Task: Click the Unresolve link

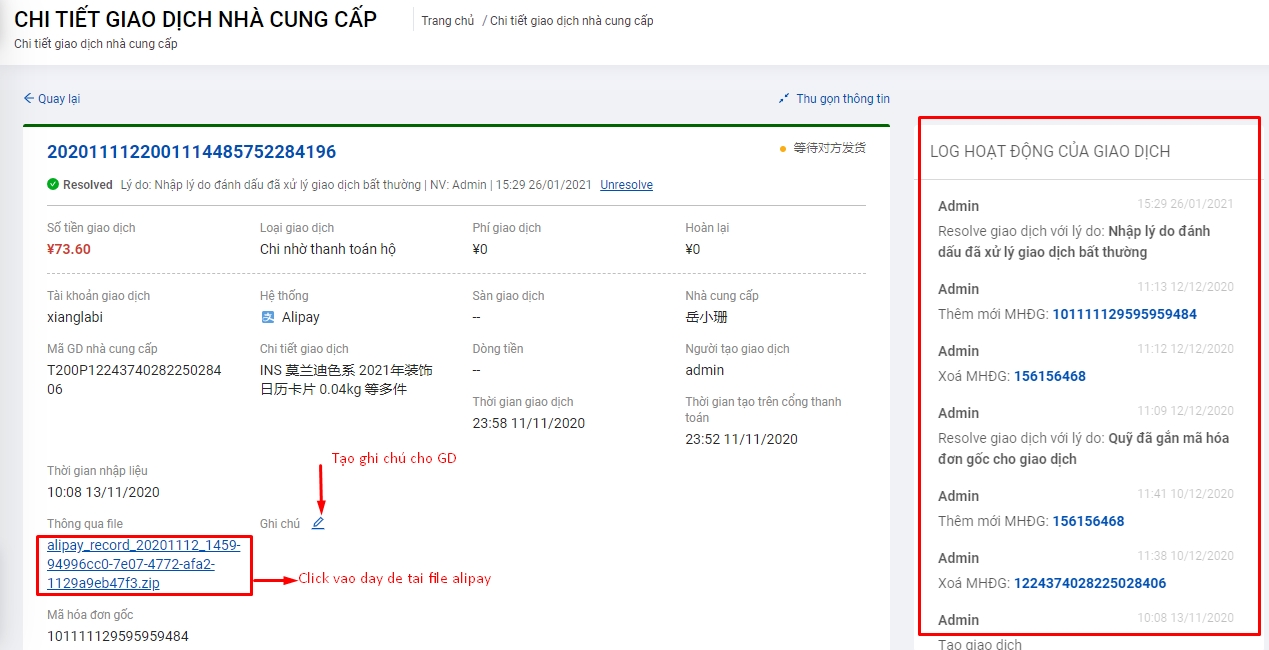Action: click(x=626, y=185)
